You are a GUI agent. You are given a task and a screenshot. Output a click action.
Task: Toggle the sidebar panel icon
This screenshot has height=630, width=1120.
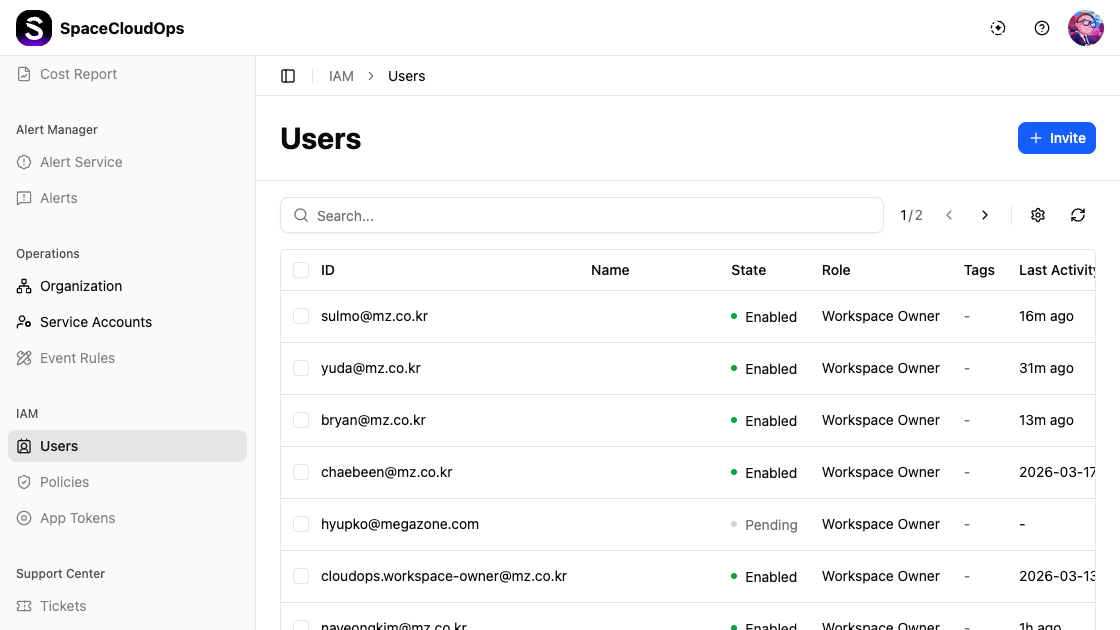coord(288,76)
